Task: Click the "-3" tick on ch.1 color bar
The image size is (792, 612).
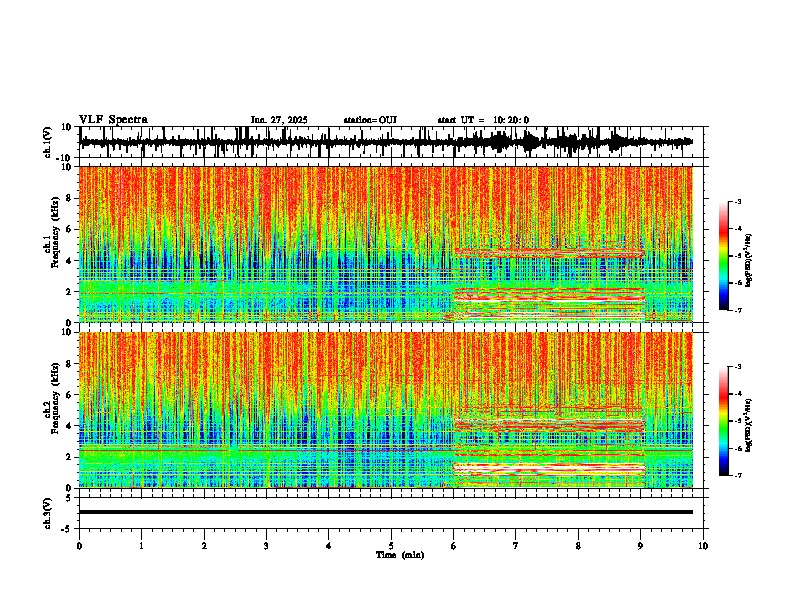Action: point(737,202)
